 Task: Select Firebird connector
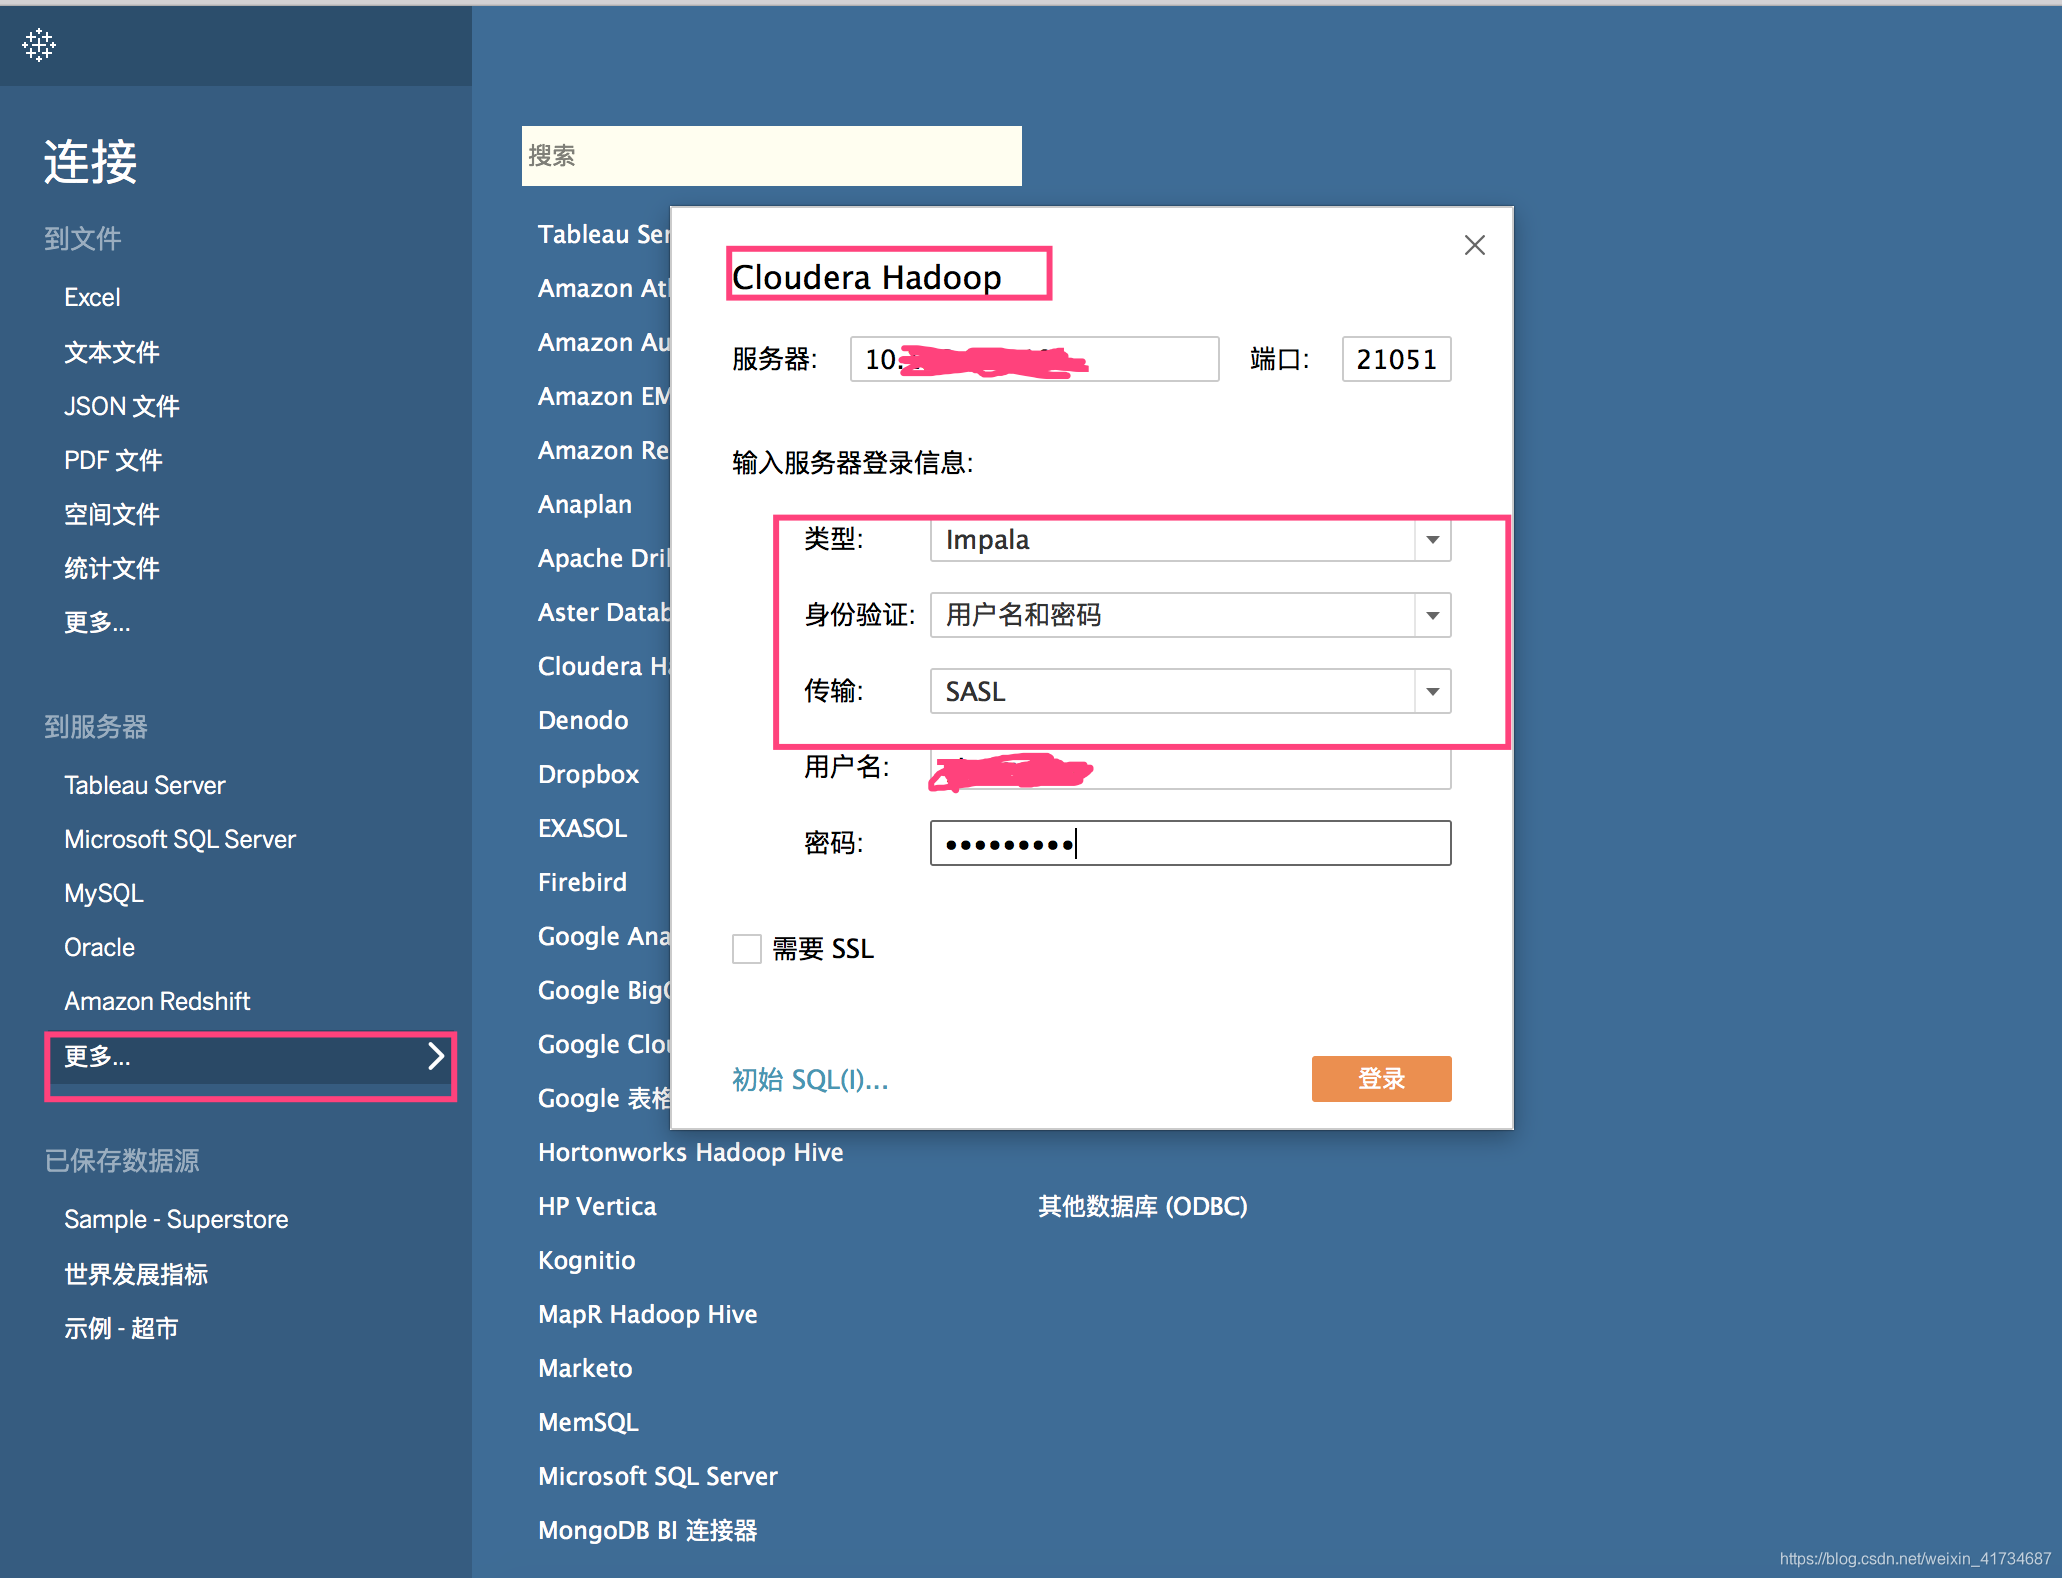pyautogui.click(x=582, y=882)
